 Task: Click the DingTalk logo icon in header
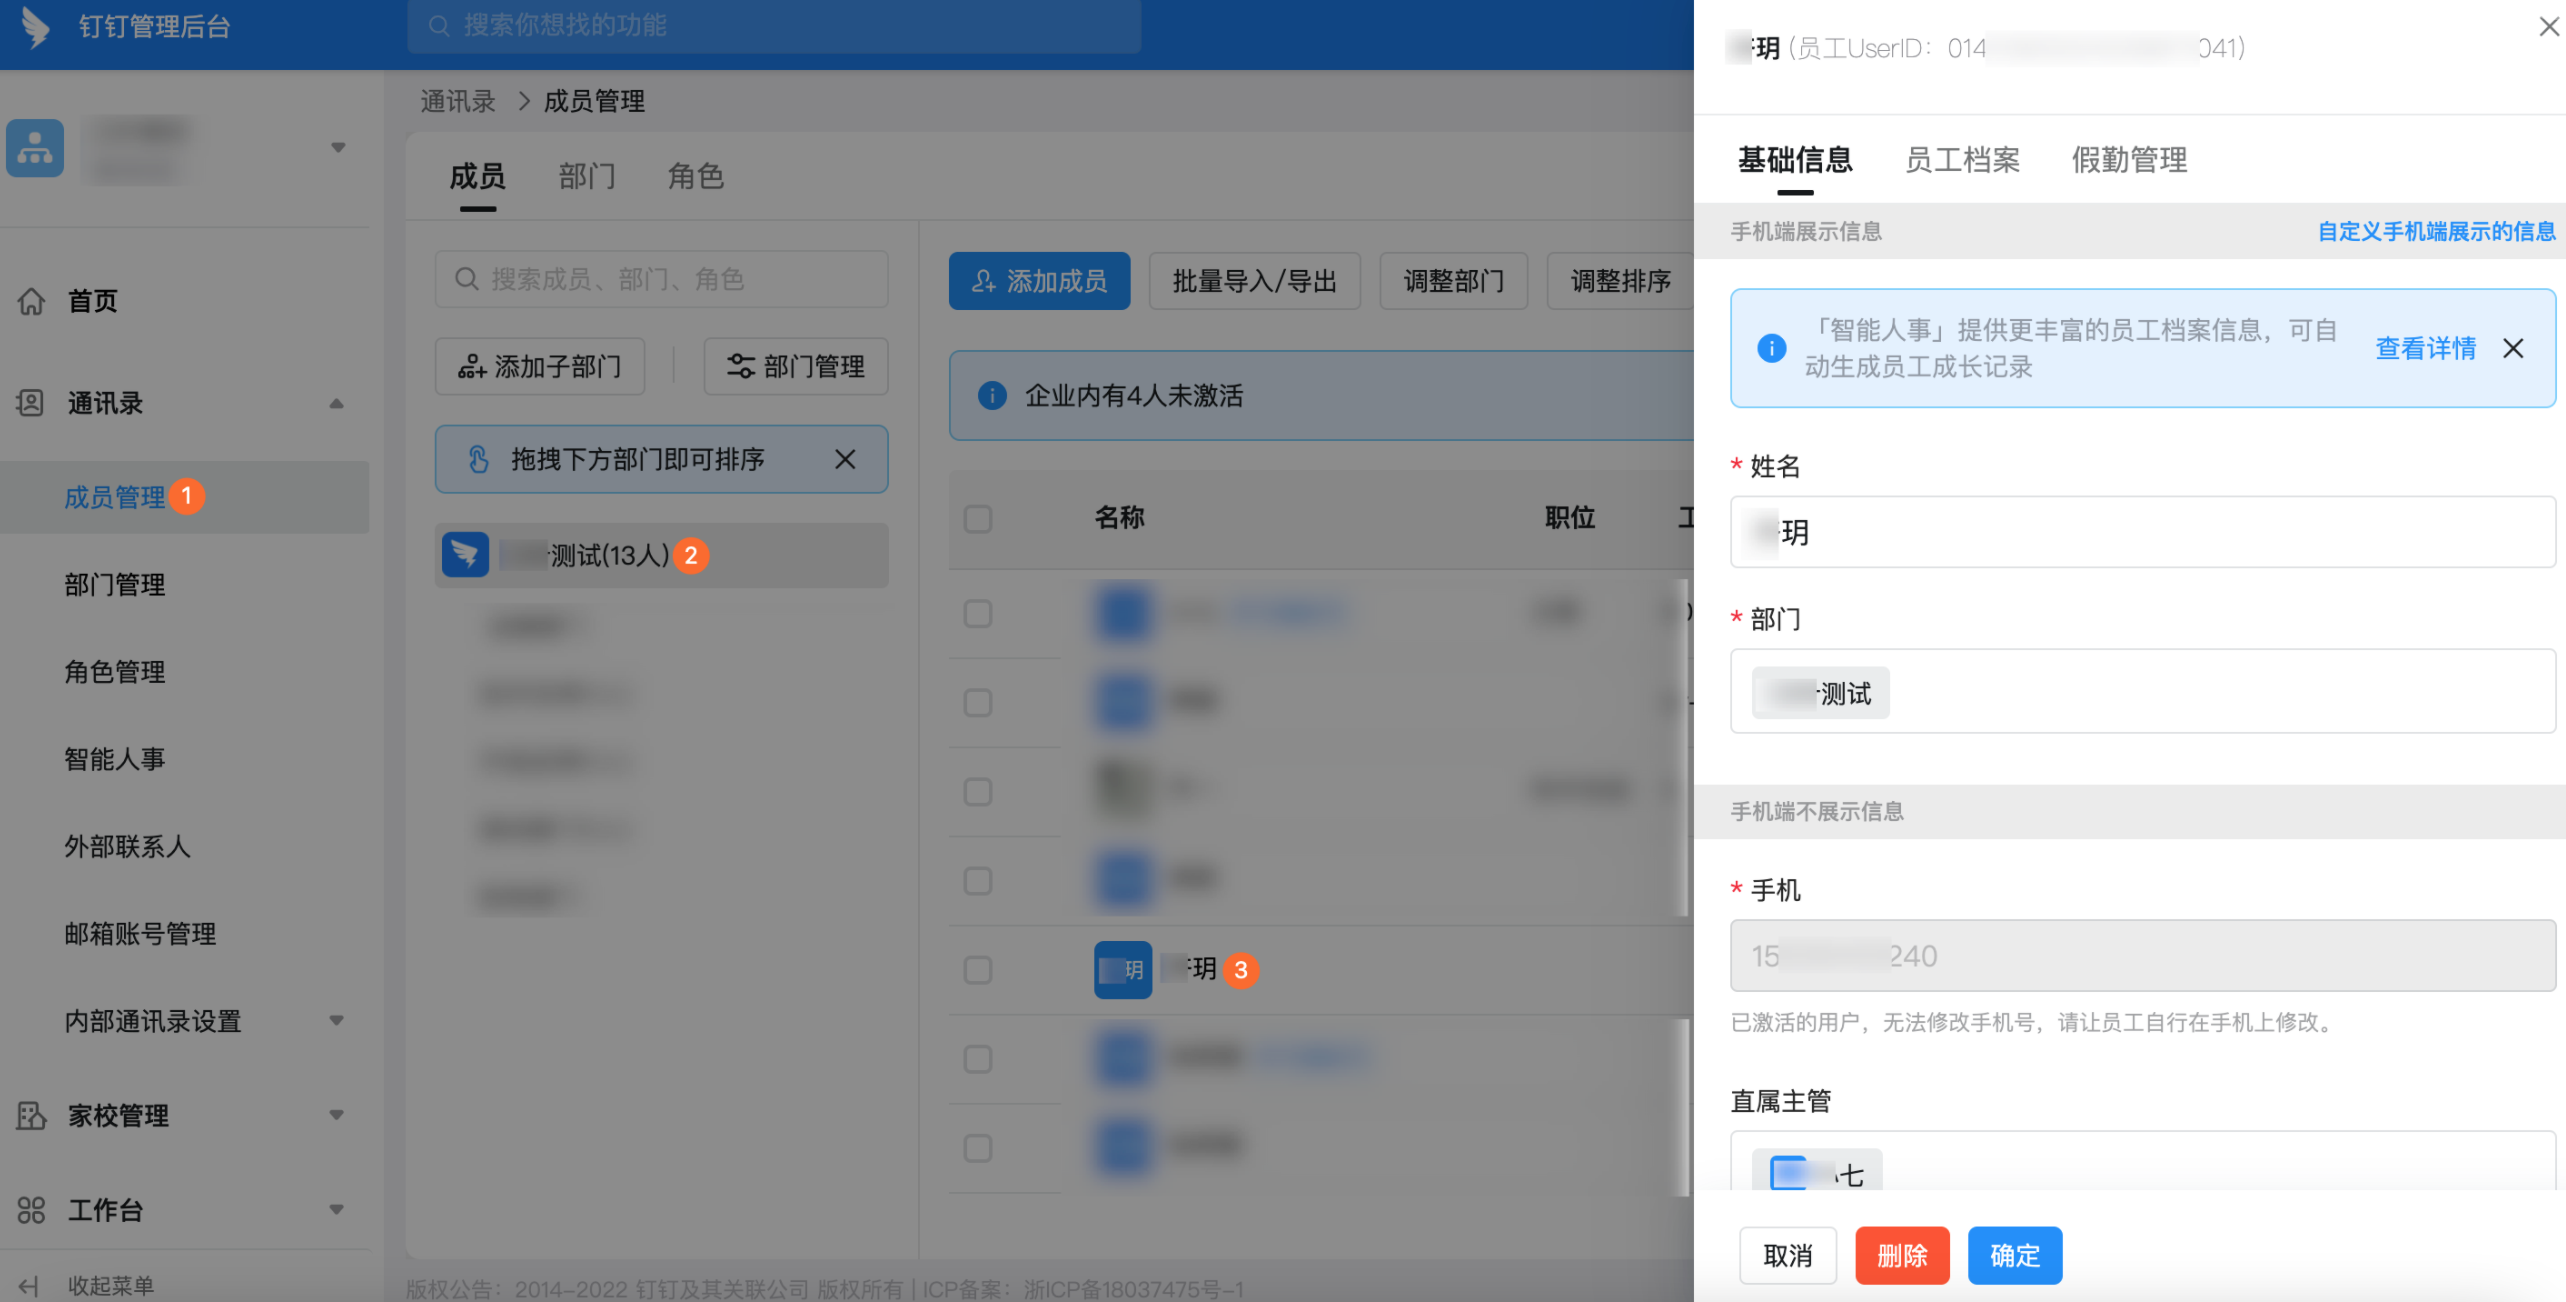point(36,26)
